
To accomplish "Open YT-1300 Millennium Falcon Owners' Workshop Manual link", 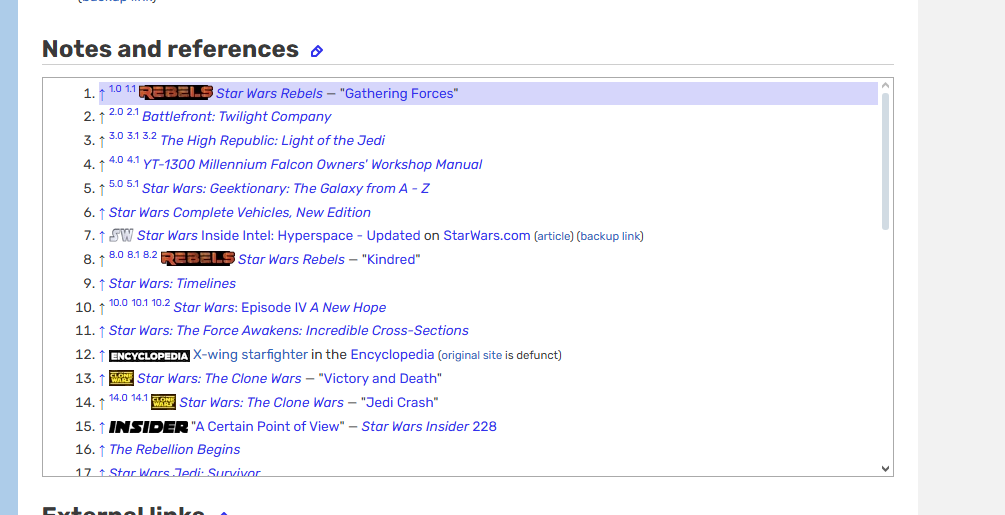I will click(312, 165).
